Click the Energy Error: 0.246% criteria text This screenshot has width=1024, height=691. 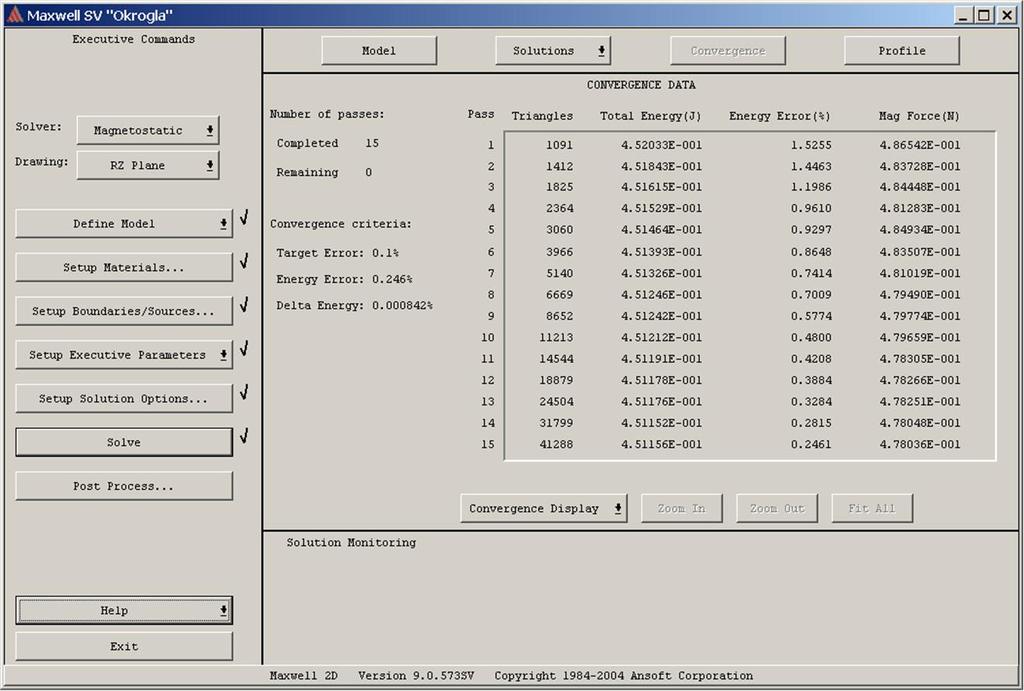click(x=344, y=279)
